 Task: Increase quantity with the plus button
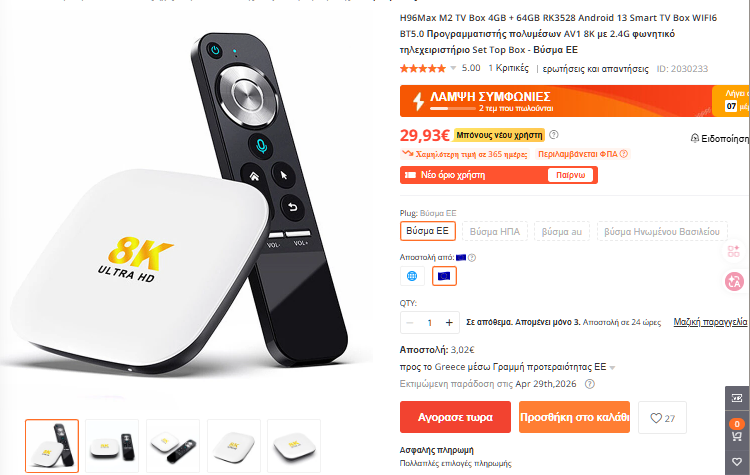point(449,322)
